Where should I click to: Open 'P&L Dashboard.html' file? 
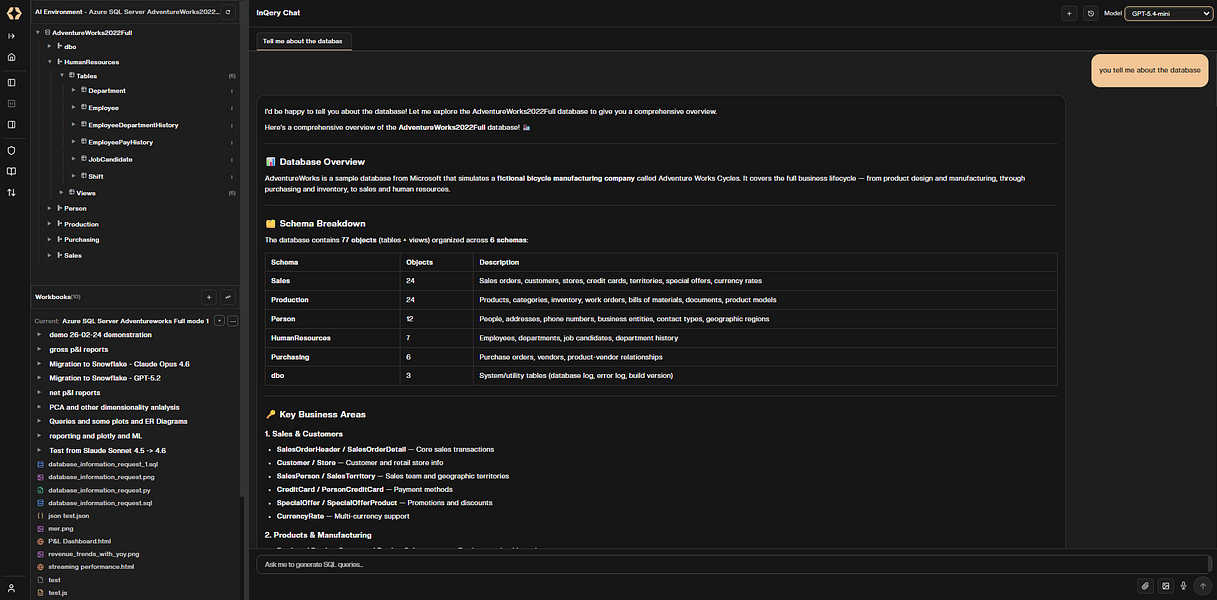pos(79,541)
